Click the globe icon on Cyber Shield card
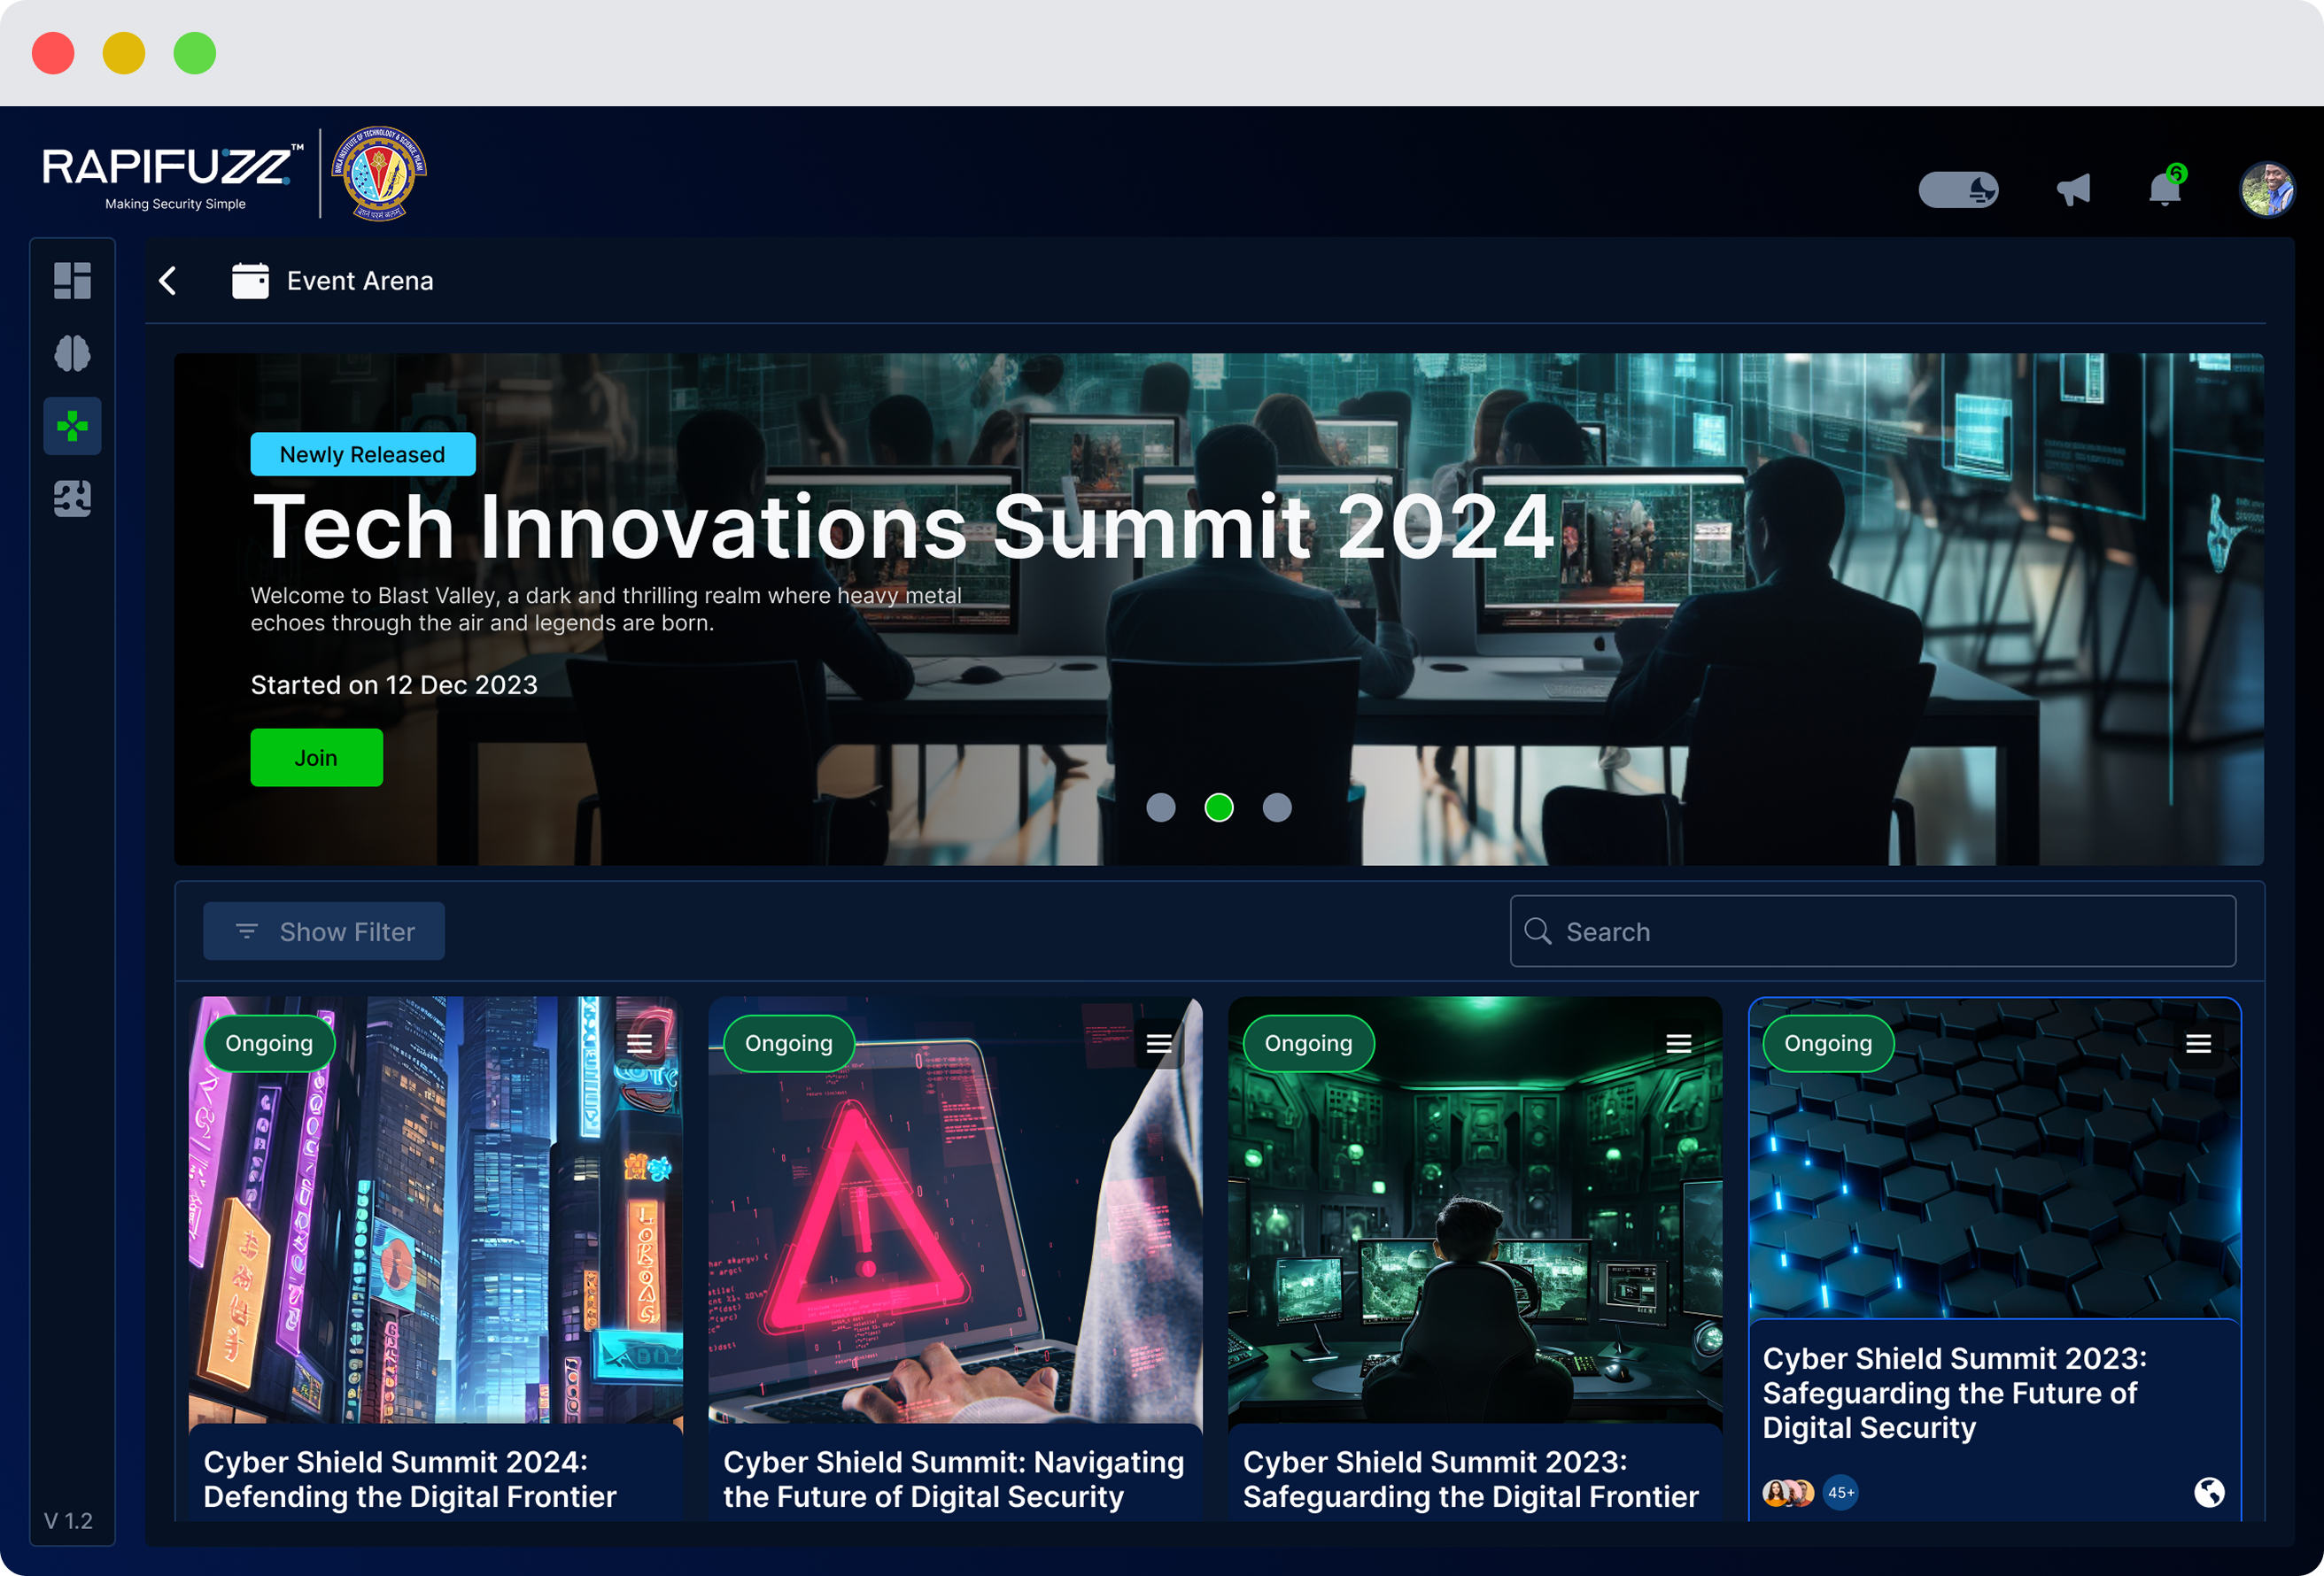The image size is (2324, 1576). [x=2209, y=1492]
